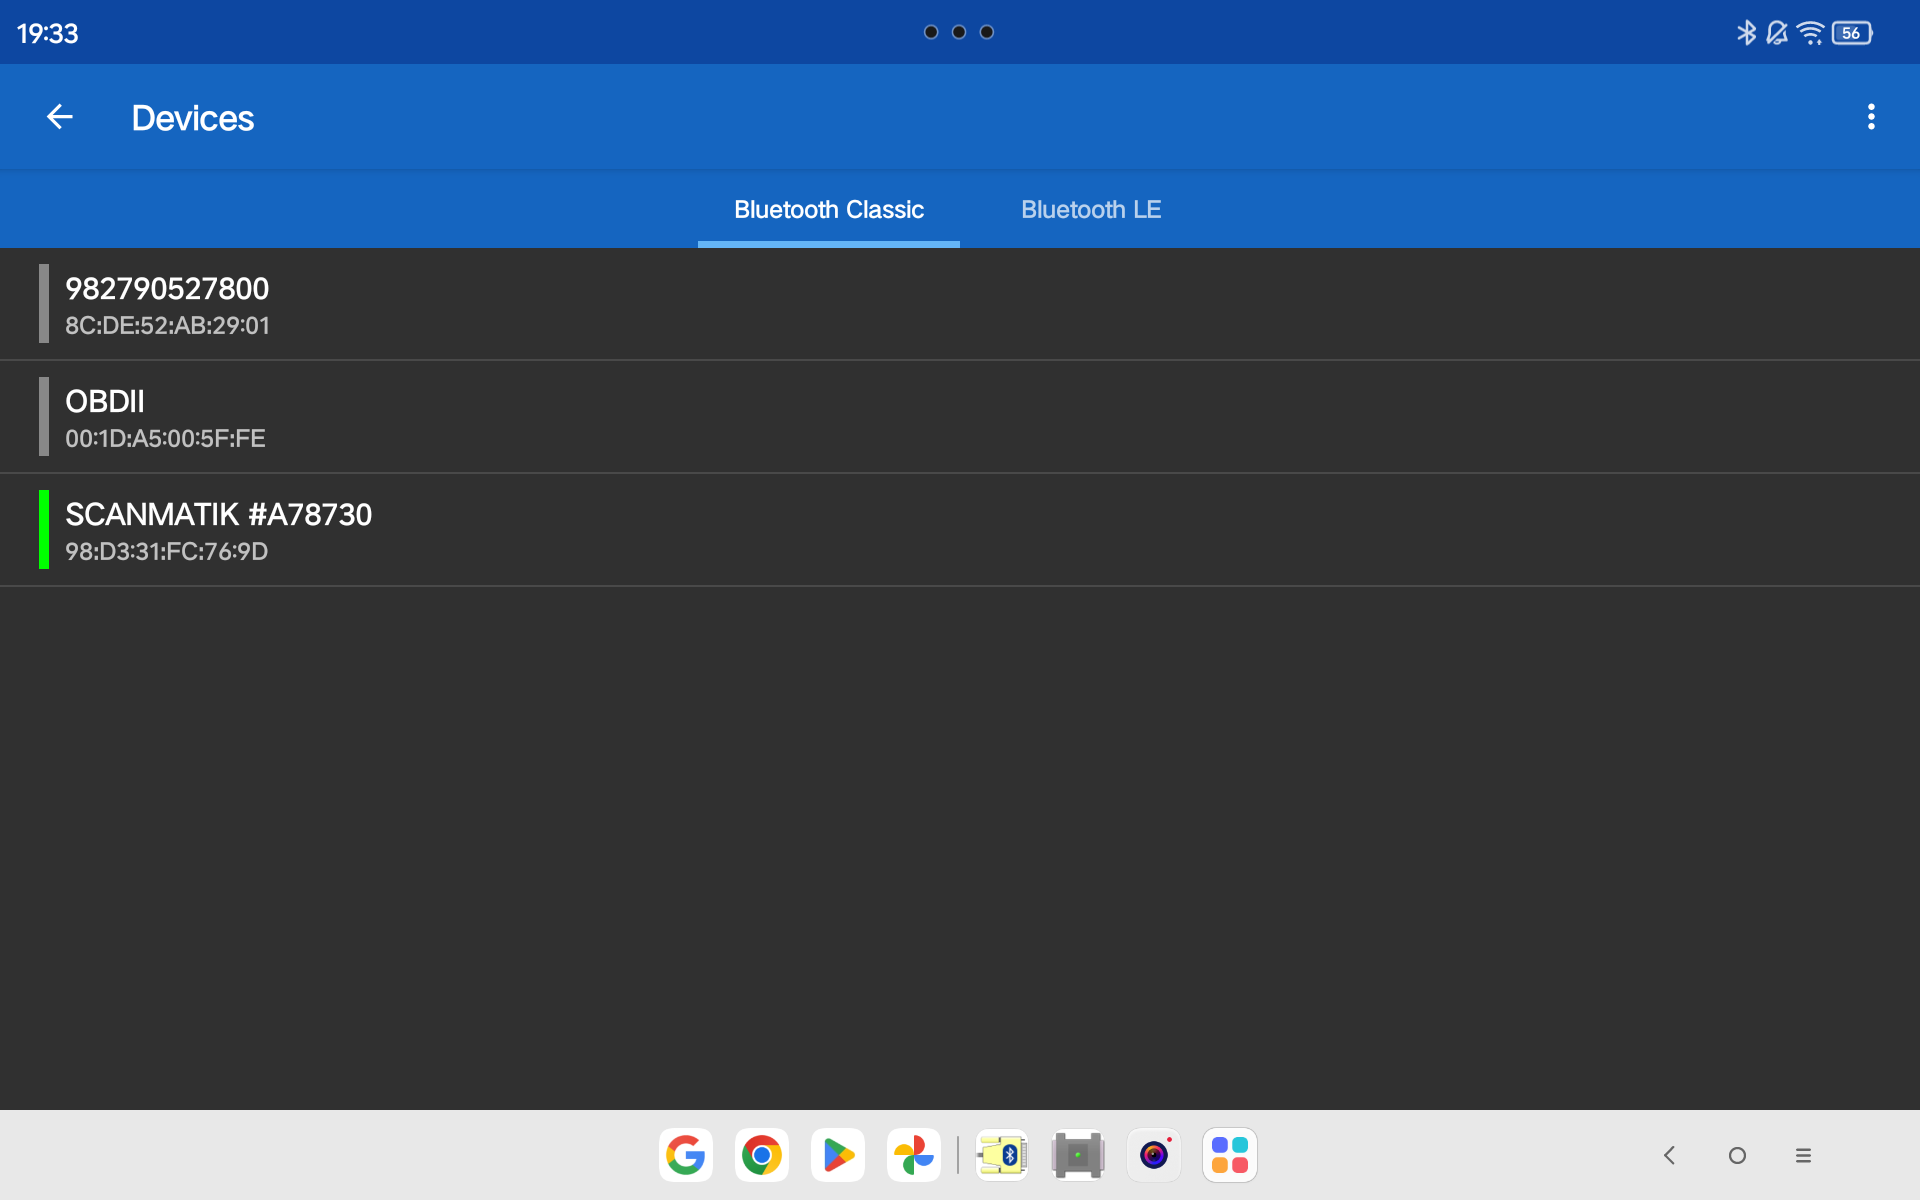Open the gray chip app icon in dock
This screenshot has width=1920, height=1200.
(x=1078, y=1155)
